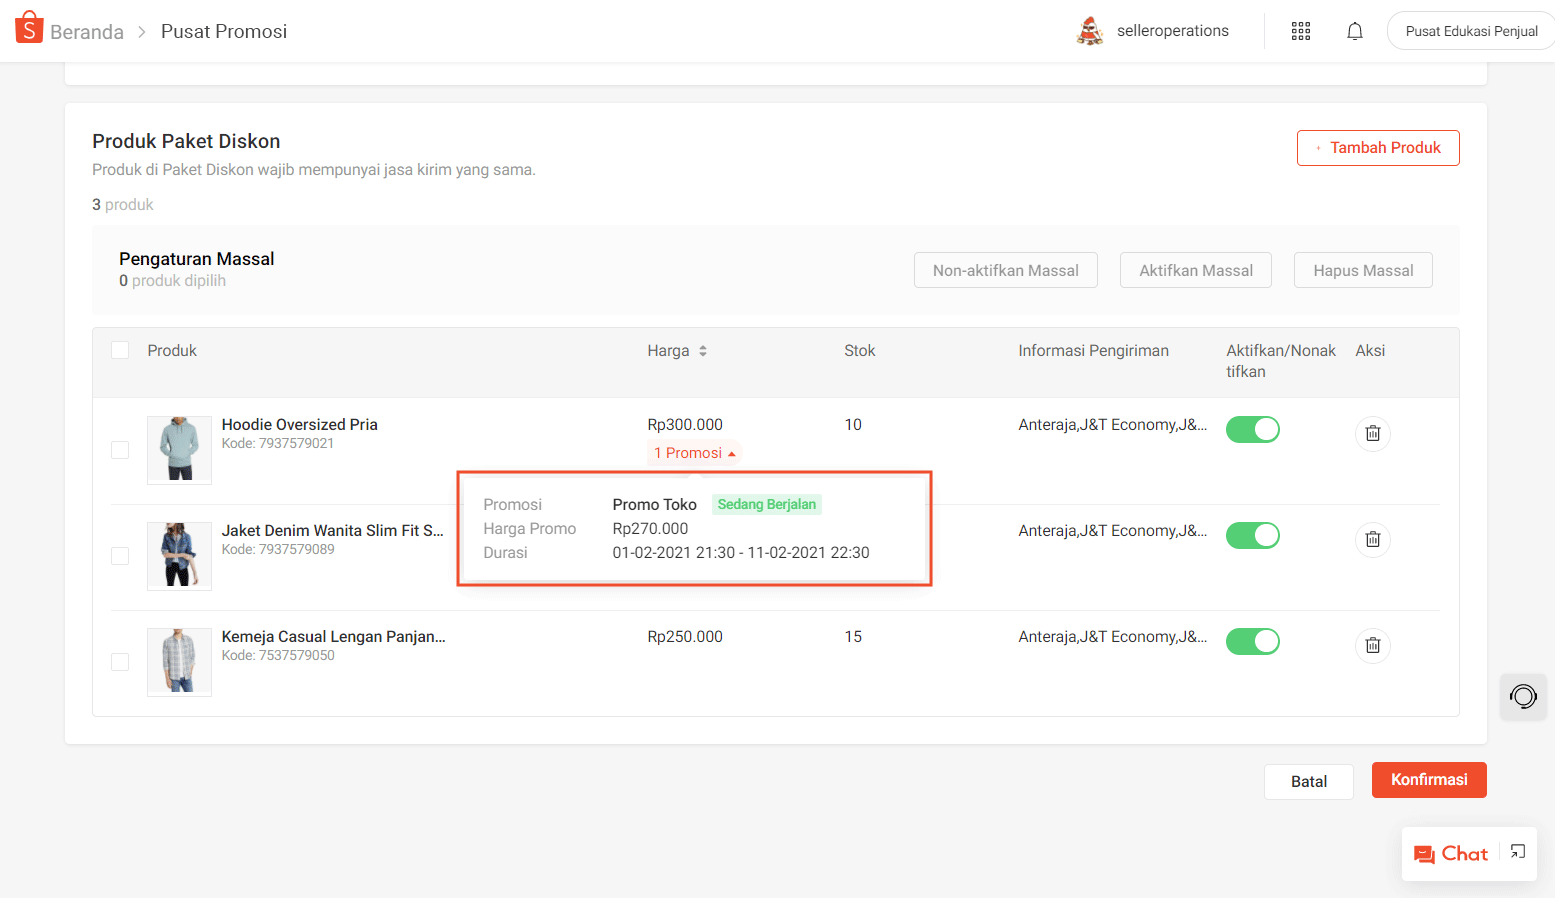
Task: Remove Kemeja Casual Lengan Panjang via trash icon
Action: 1372,645
